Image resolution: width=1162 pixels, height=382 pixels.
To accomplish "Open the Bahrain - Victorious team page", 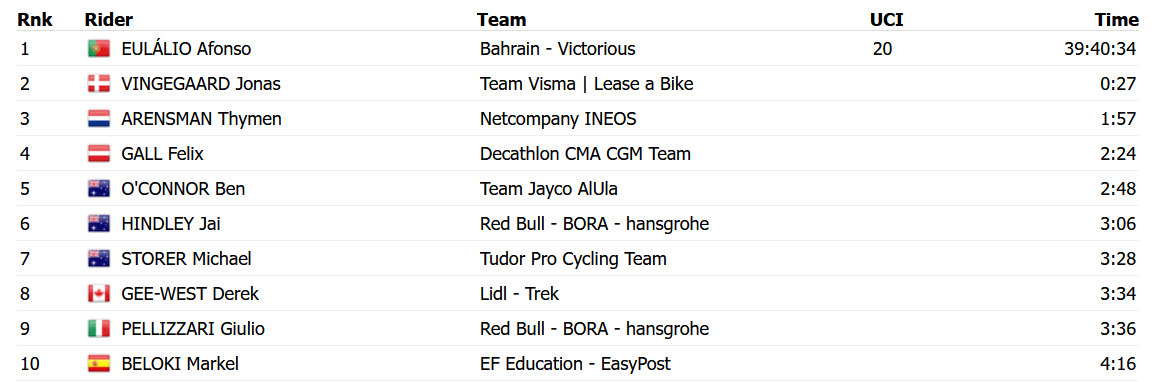I will pyautogui.click(x=557, y=49).
